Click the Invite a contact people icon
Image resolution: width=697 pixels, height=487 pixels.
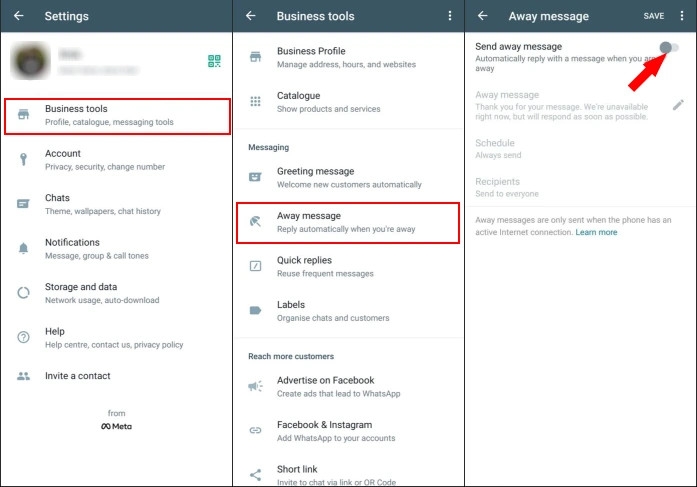[24, 376]
